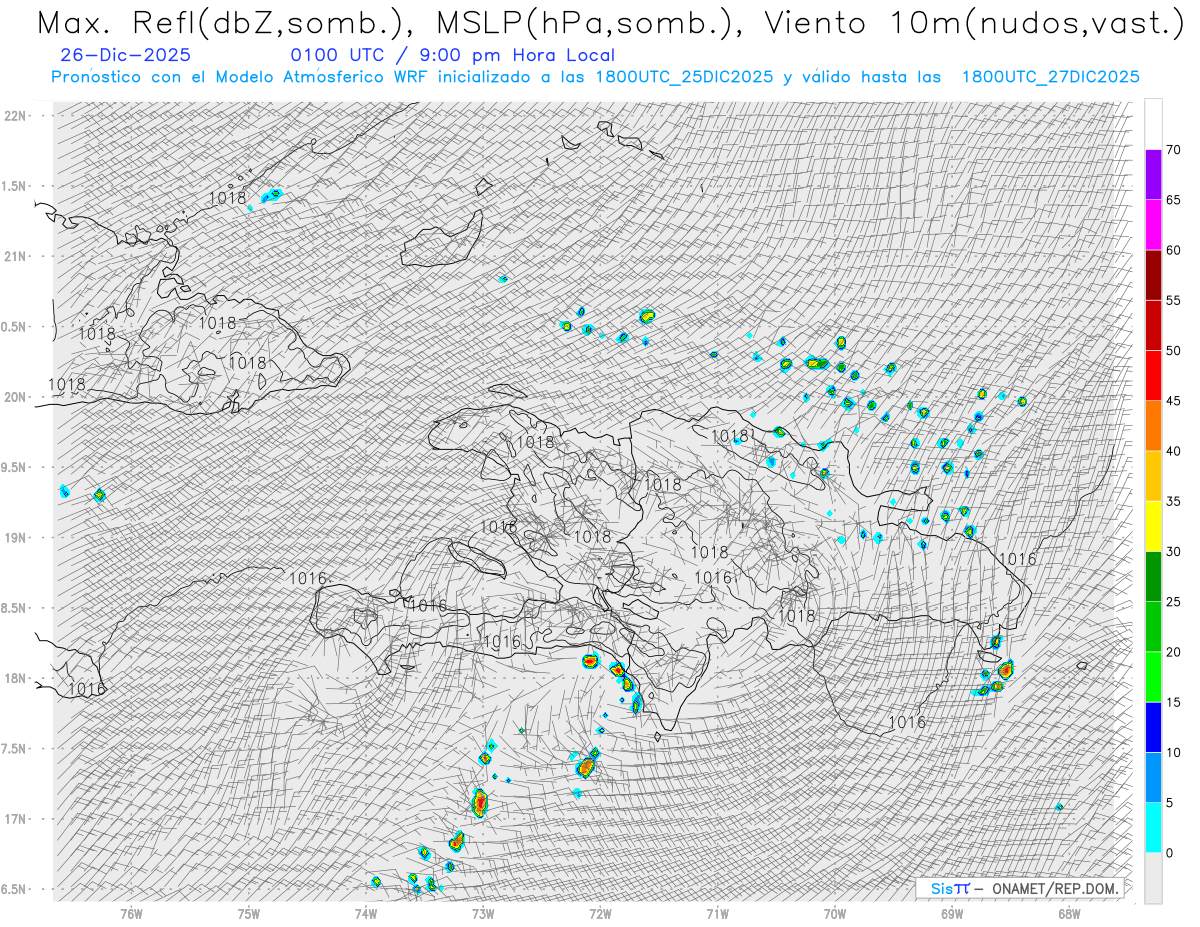The height and width of the screenshot is (927, 1200).
Task: Click the '75W' longitude axis label
Action: (x=248, y=913)
